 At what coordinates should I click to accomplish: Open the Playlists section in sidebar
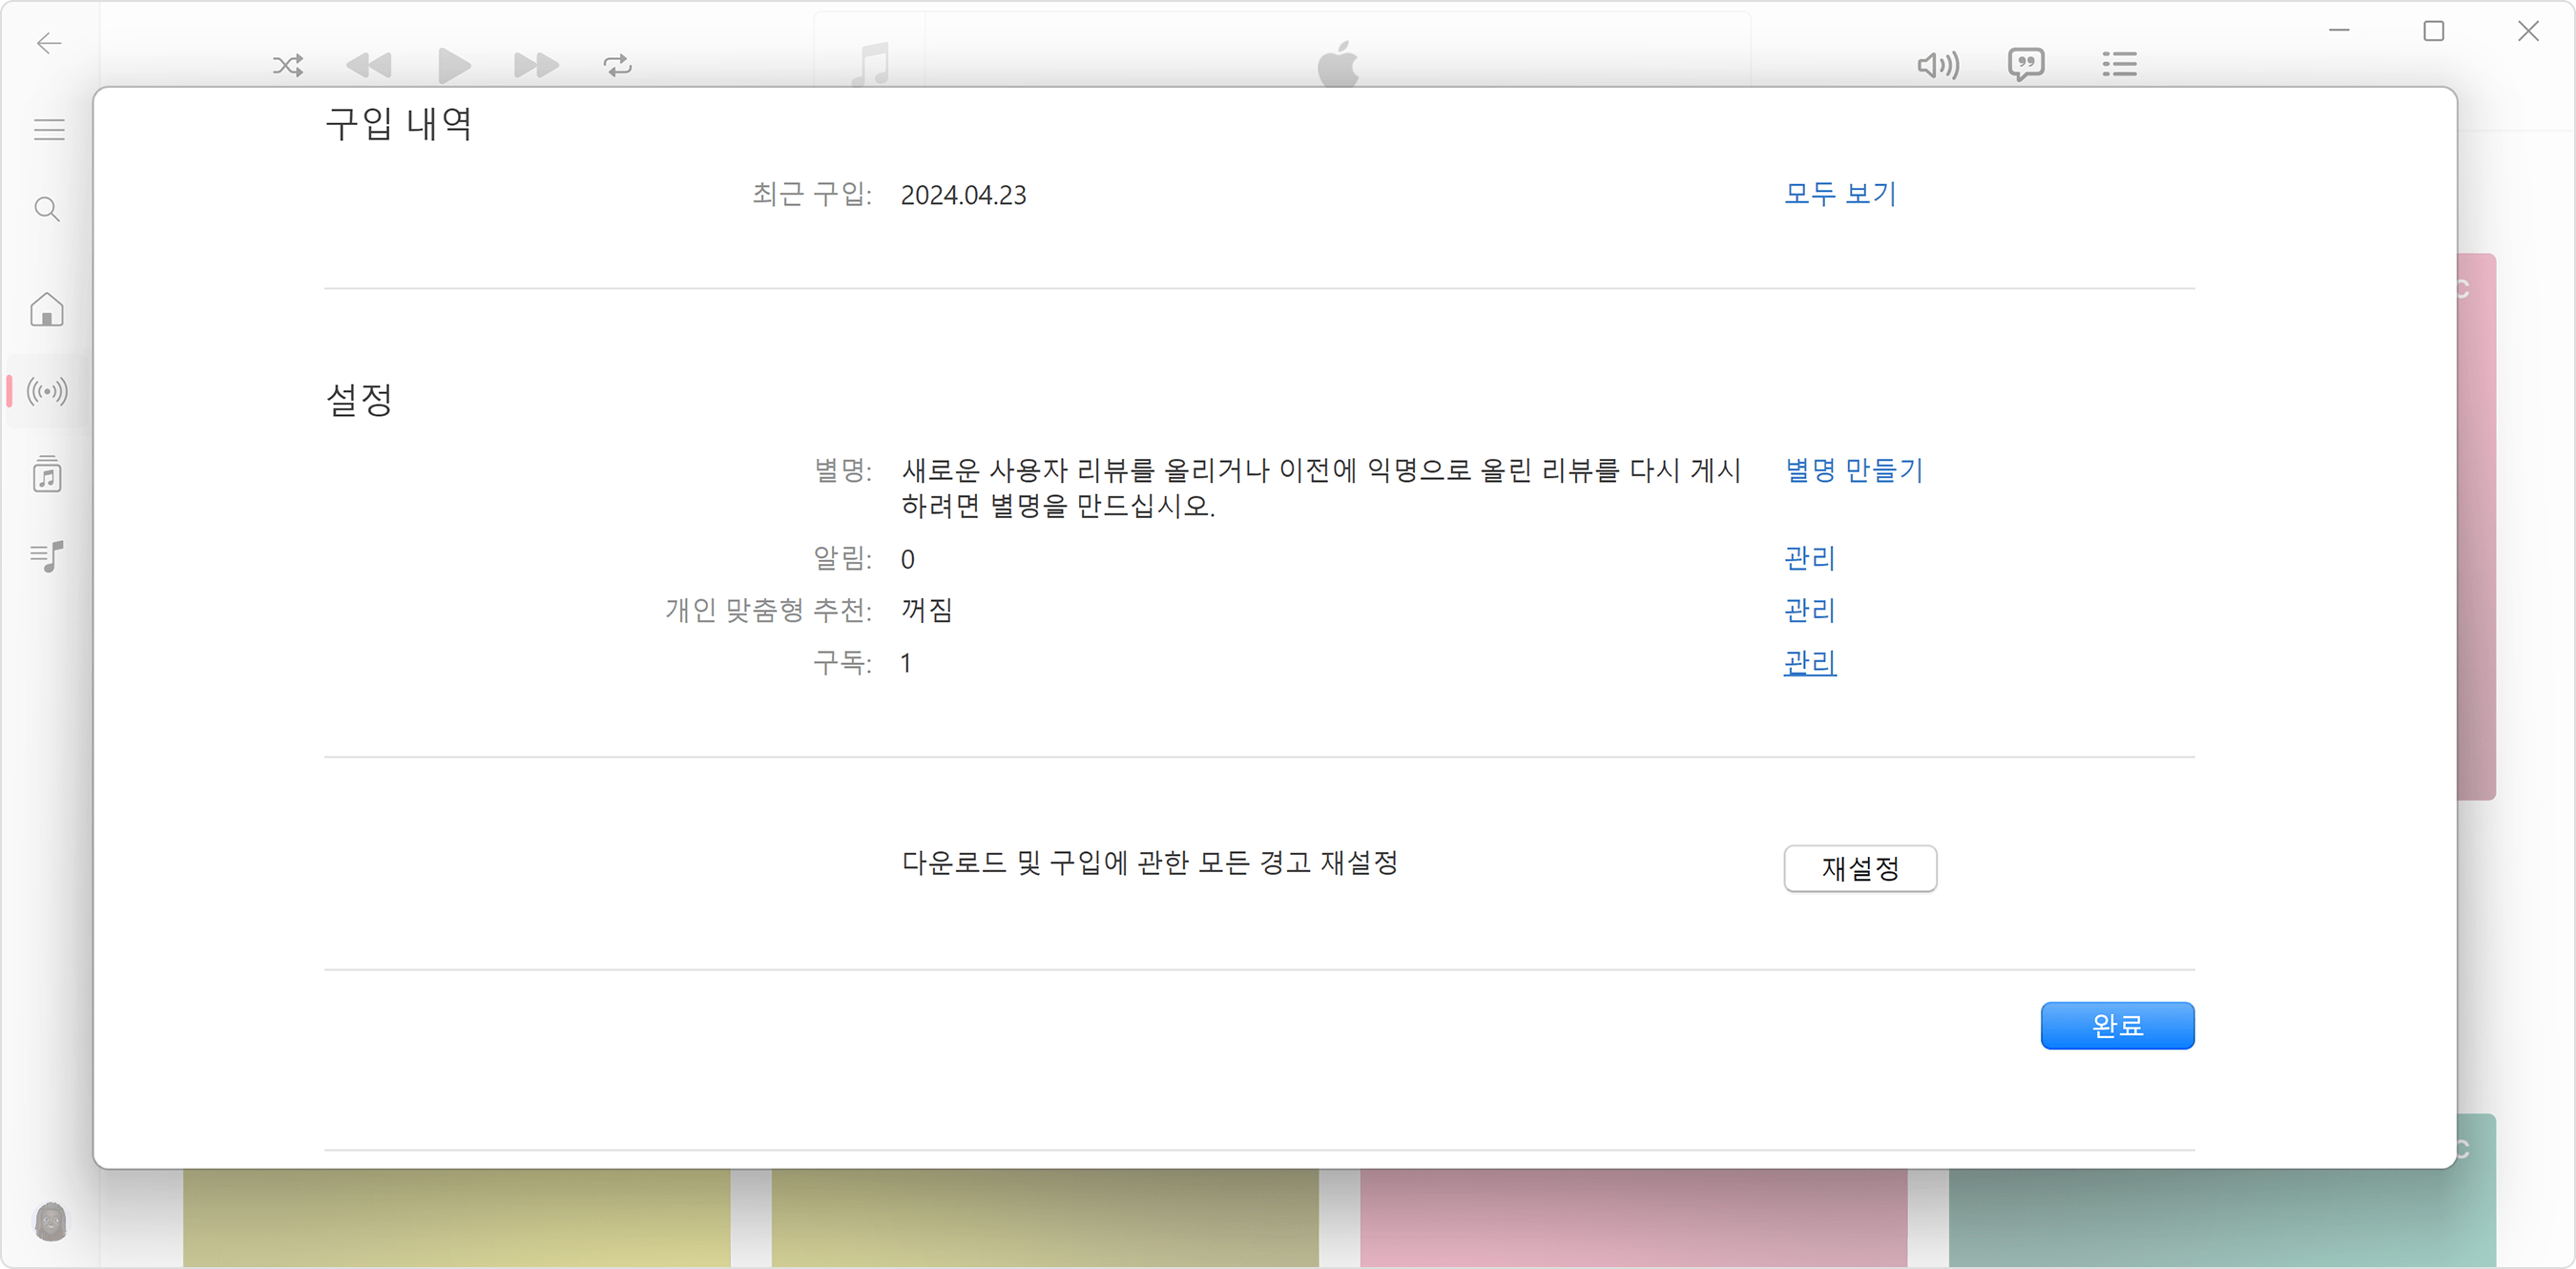click(x=46, y=557)
